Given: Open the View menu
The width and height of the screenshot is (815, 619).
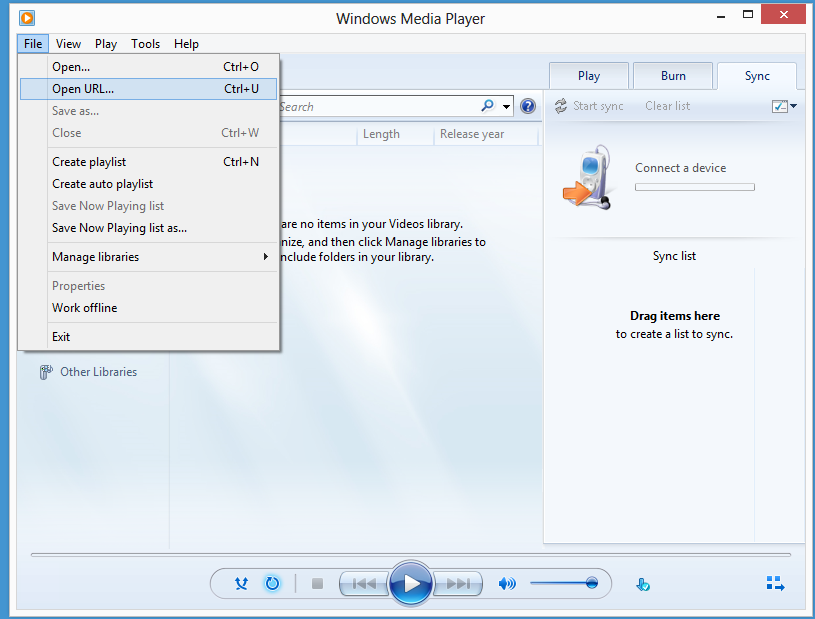Looking at the screenshot, I should tap(68, 43).
